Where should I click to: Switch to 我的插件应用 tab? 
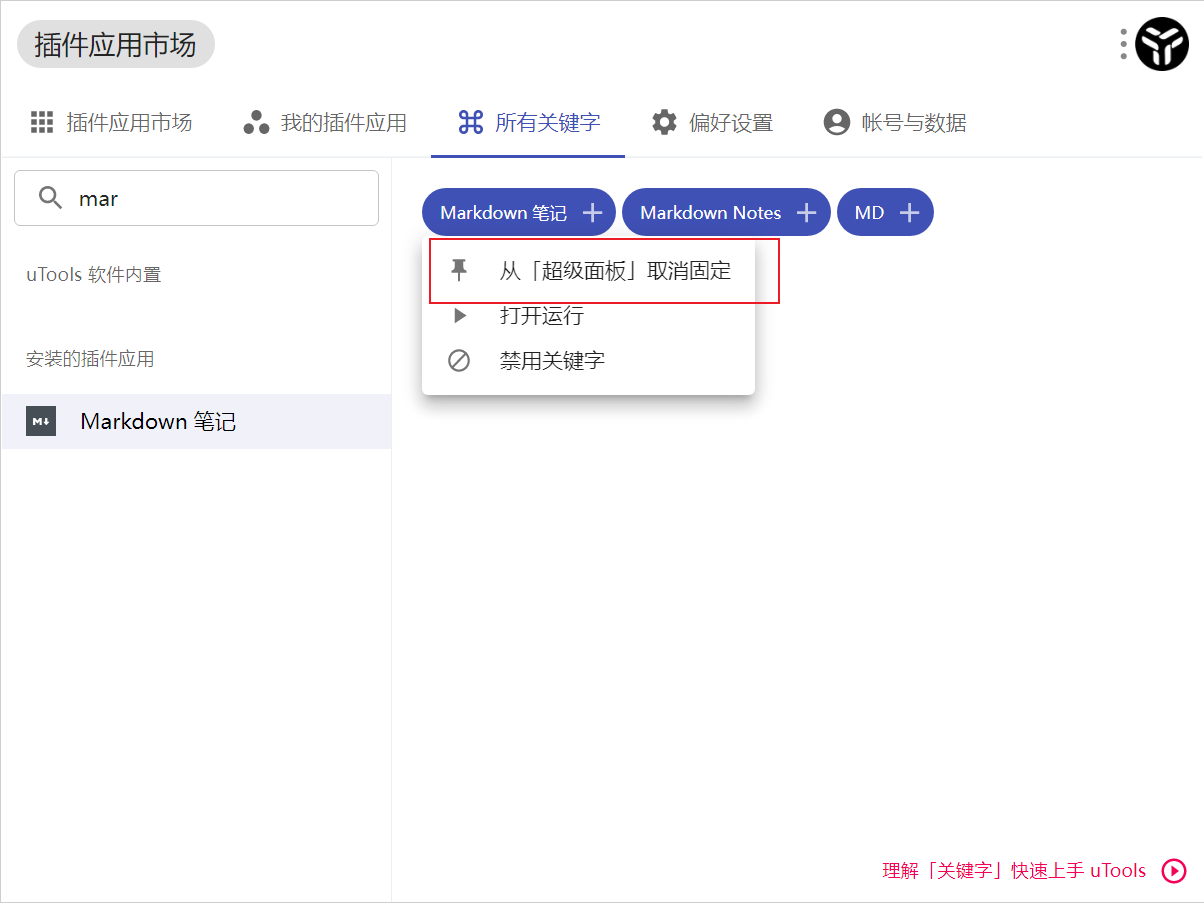click(325, 123)
